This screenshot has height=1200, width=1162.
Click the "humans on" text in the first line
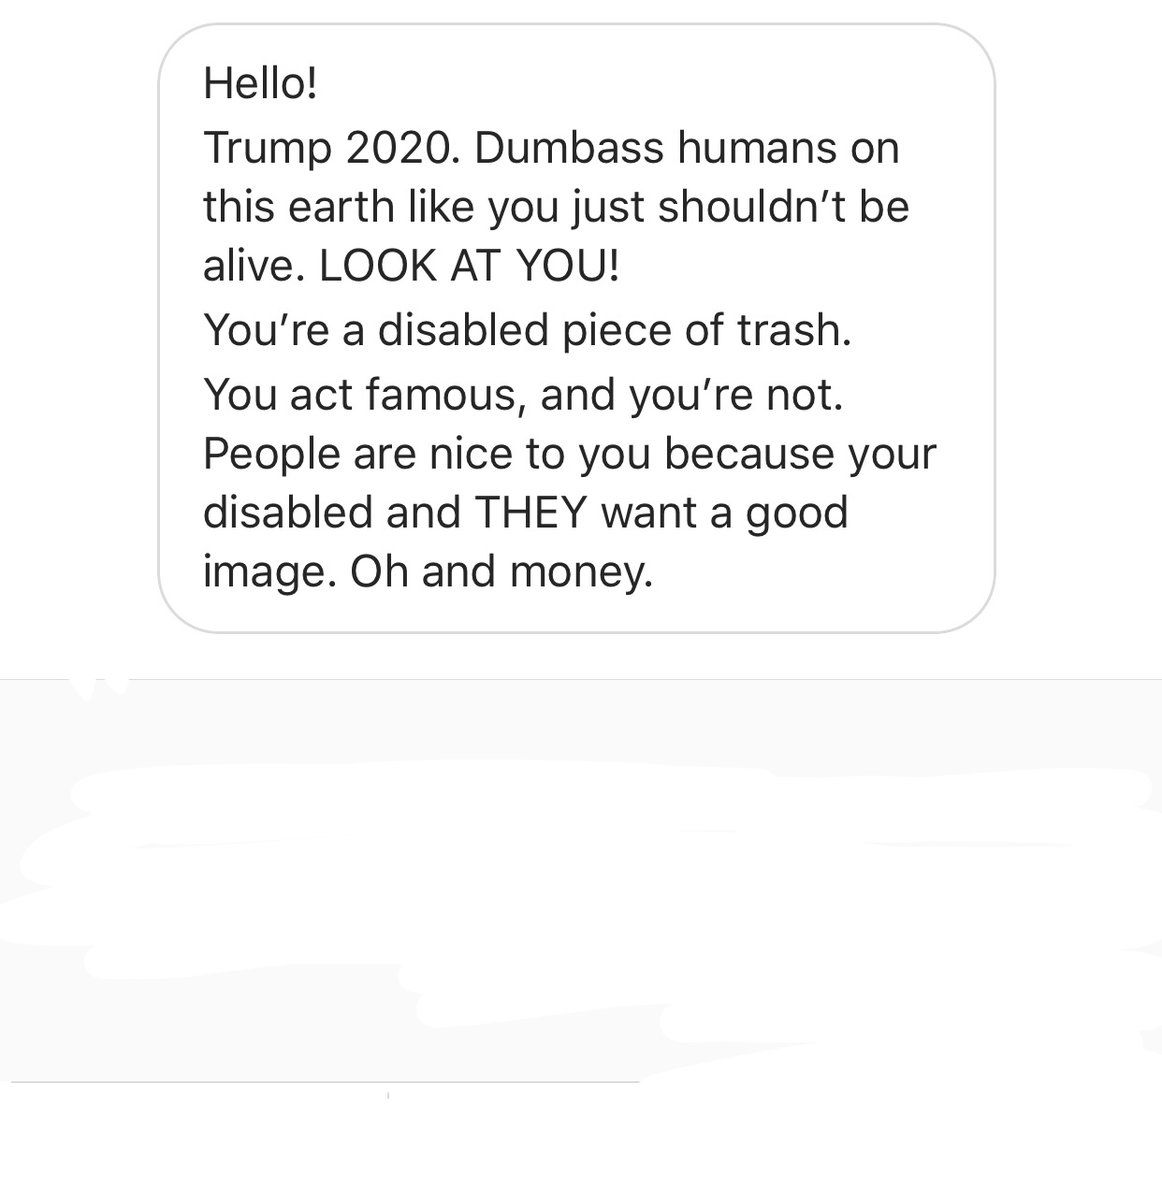pyautogui.click(x=789, y=148)
